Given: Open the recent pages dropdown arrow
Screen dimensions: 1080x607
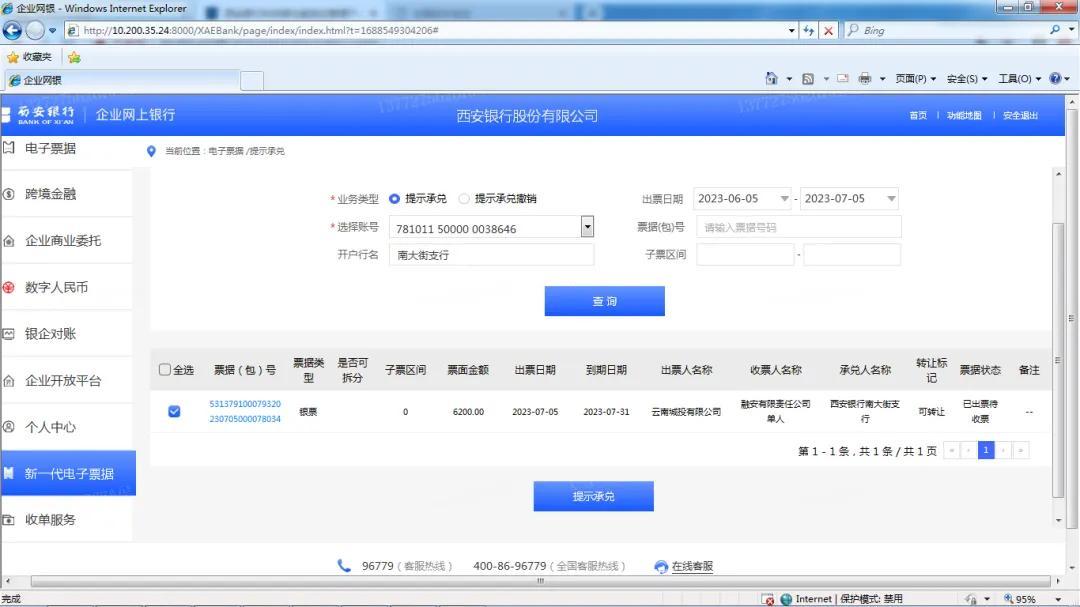Looking at the screenshot, I should coord(52,30).
